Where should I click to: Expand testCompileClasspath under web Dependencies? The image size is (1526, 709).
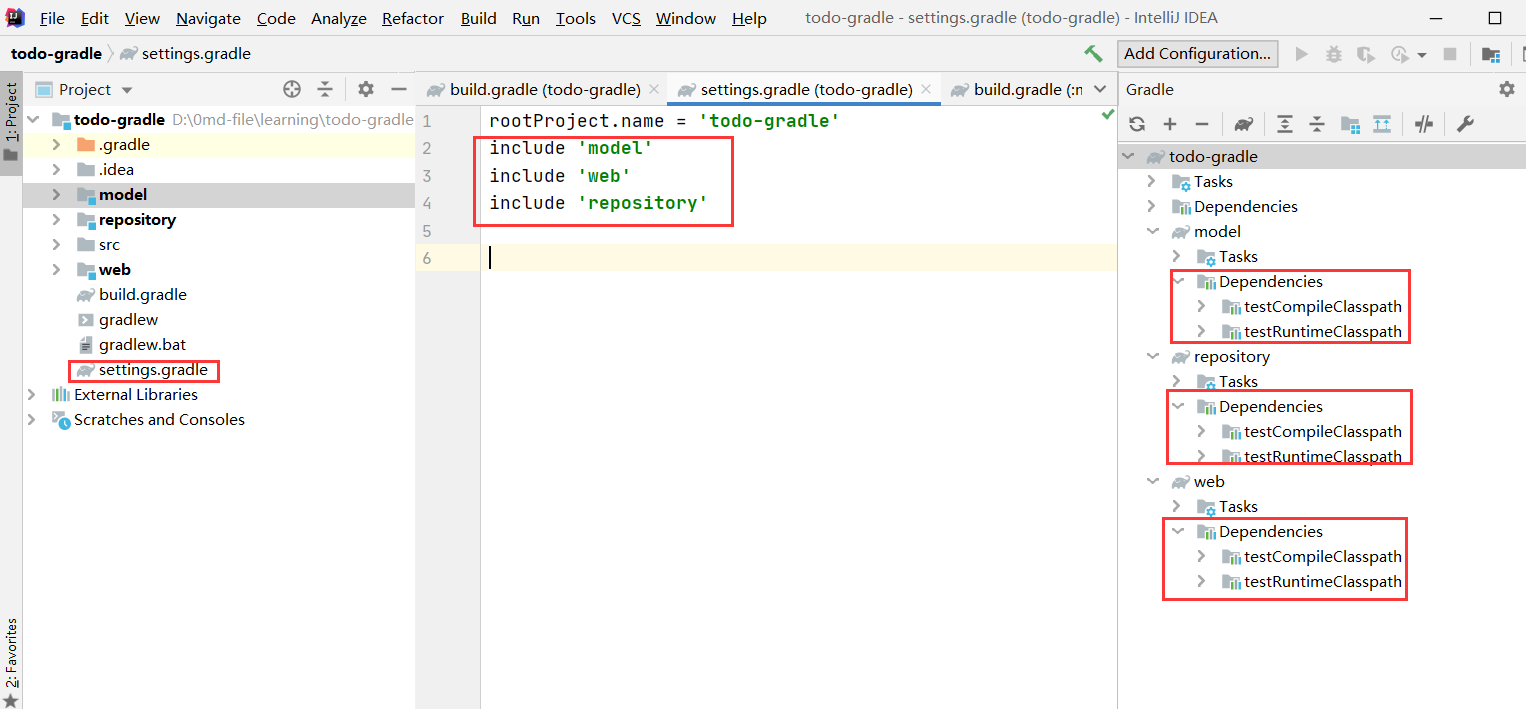pos(1201,556)
